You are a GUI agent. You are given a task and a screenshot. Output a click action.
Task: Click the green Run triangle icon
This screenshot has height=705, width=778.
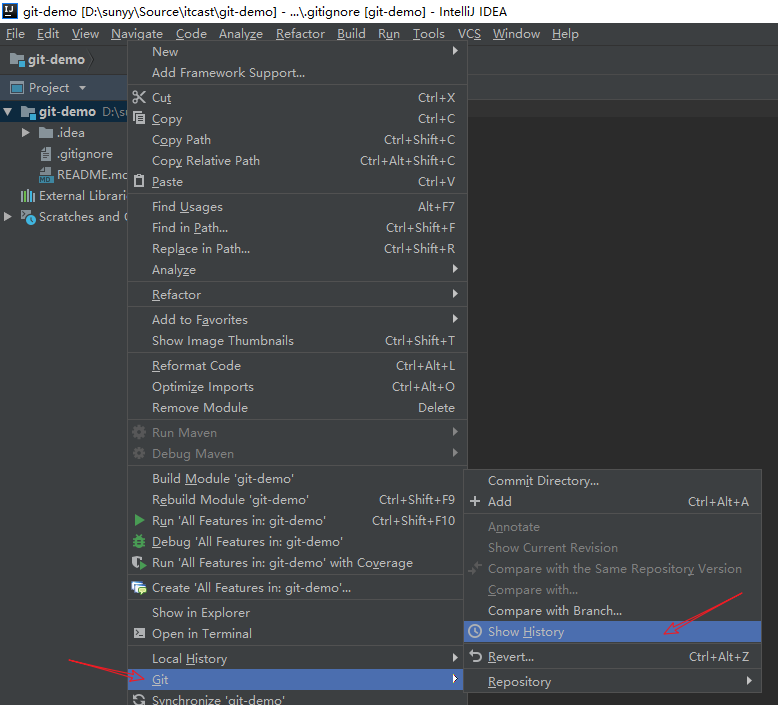coord(139,521)
